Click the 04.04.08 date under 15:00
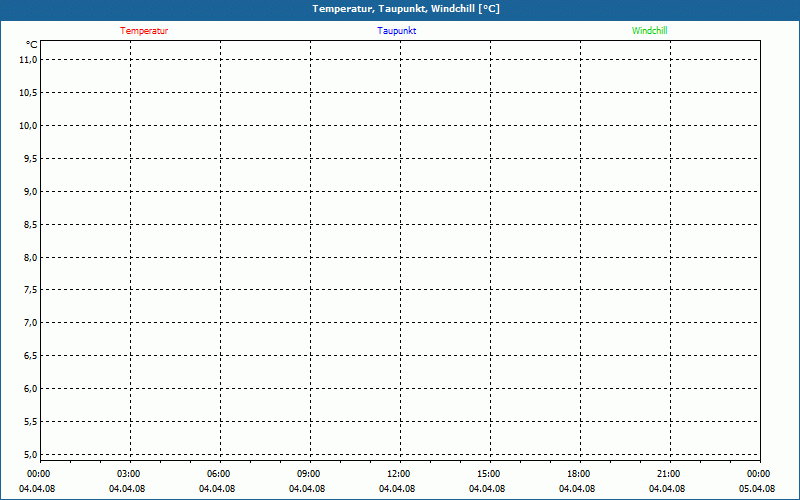The width and height of the screenshot is (800, 500). pos(487,489)
